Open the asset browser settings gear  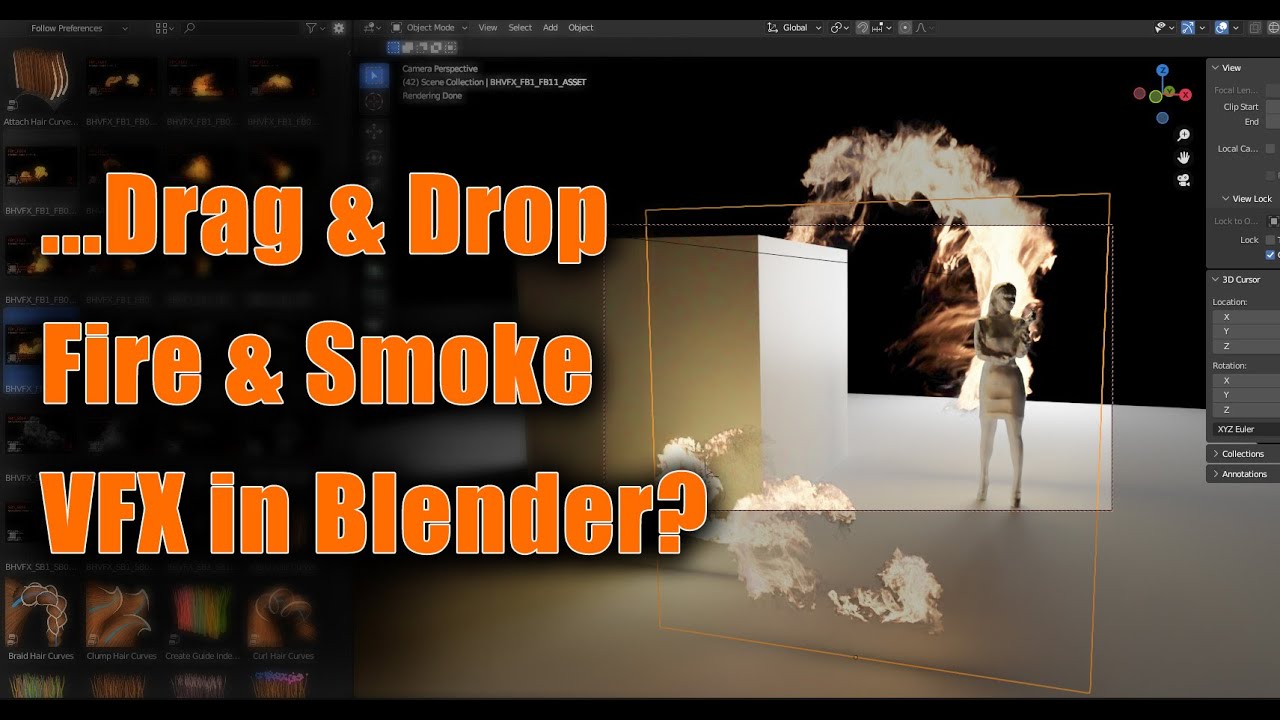tap(338, 28)
